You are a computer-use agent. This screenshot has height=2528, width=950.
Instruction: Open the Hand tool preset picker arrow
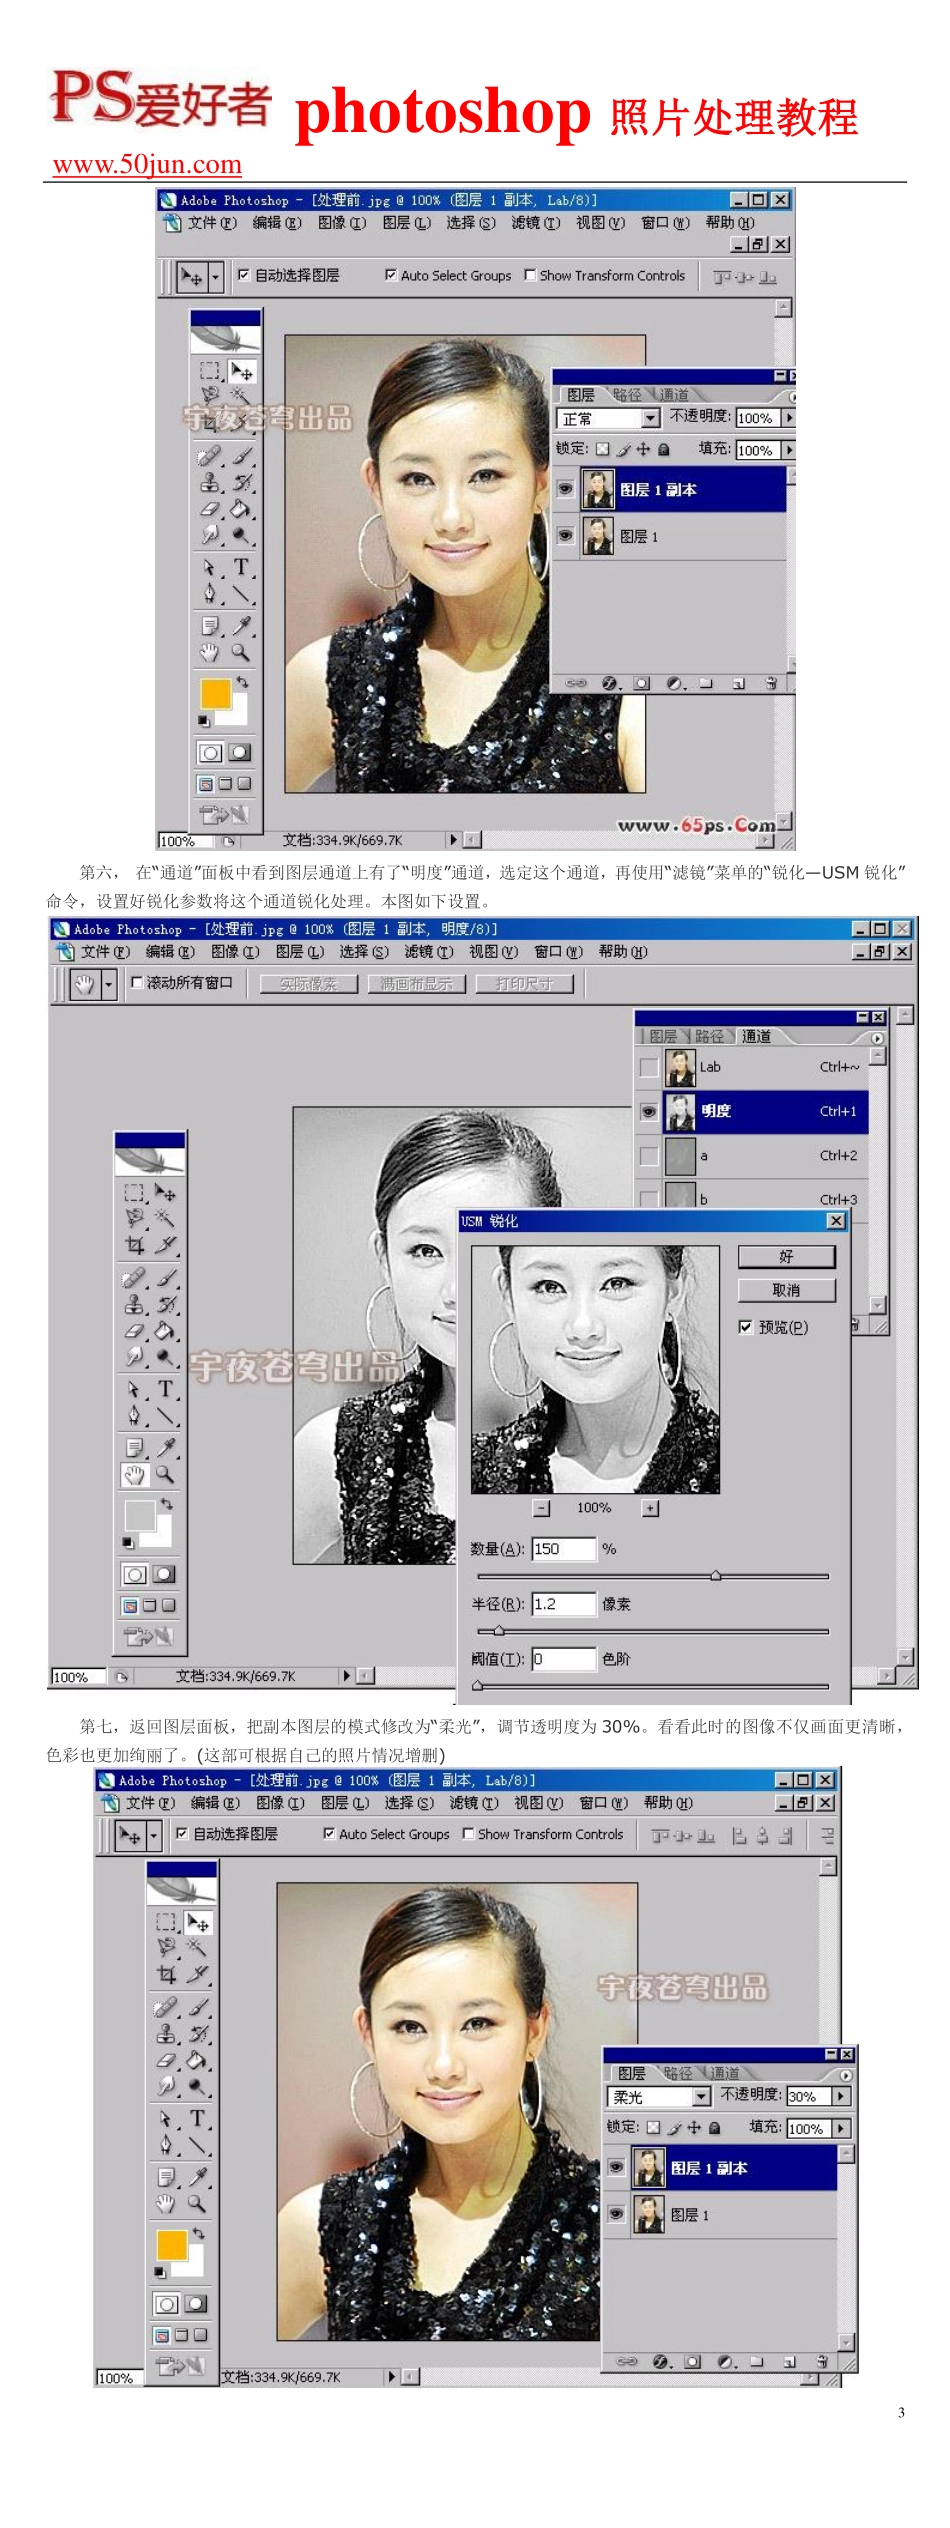tap(108, 984)
